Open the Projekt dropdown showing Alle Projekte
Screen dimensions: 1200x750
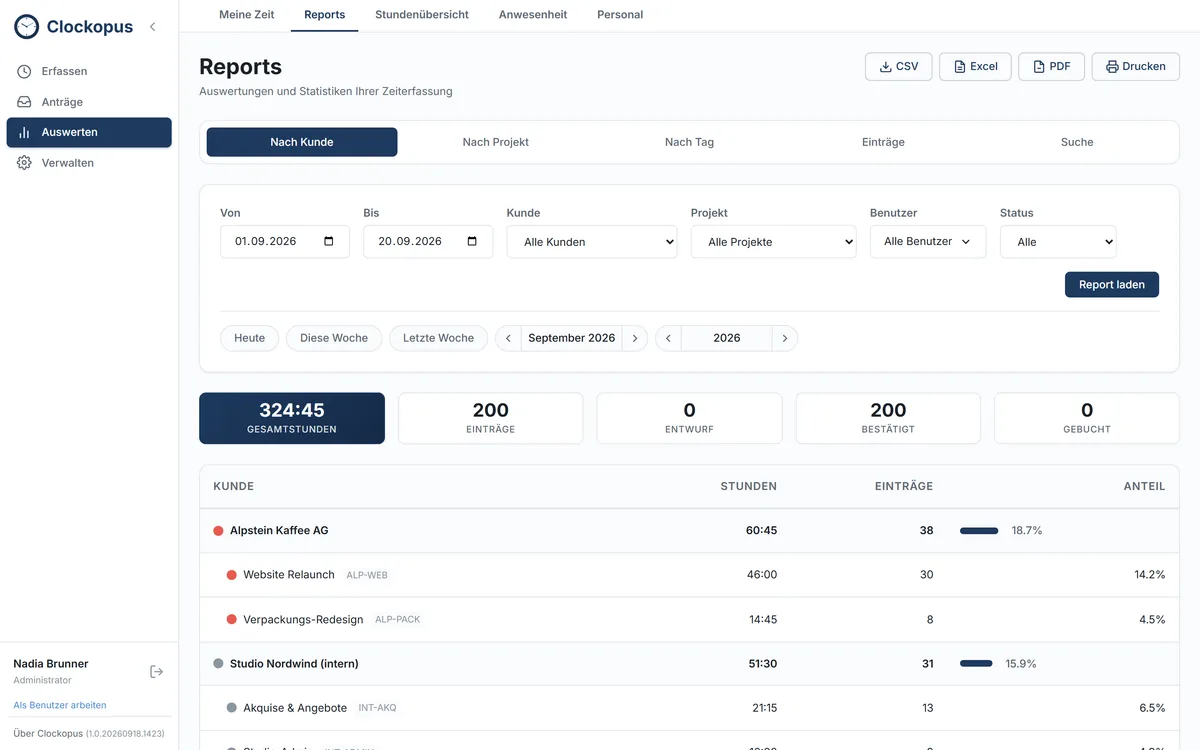773,242
